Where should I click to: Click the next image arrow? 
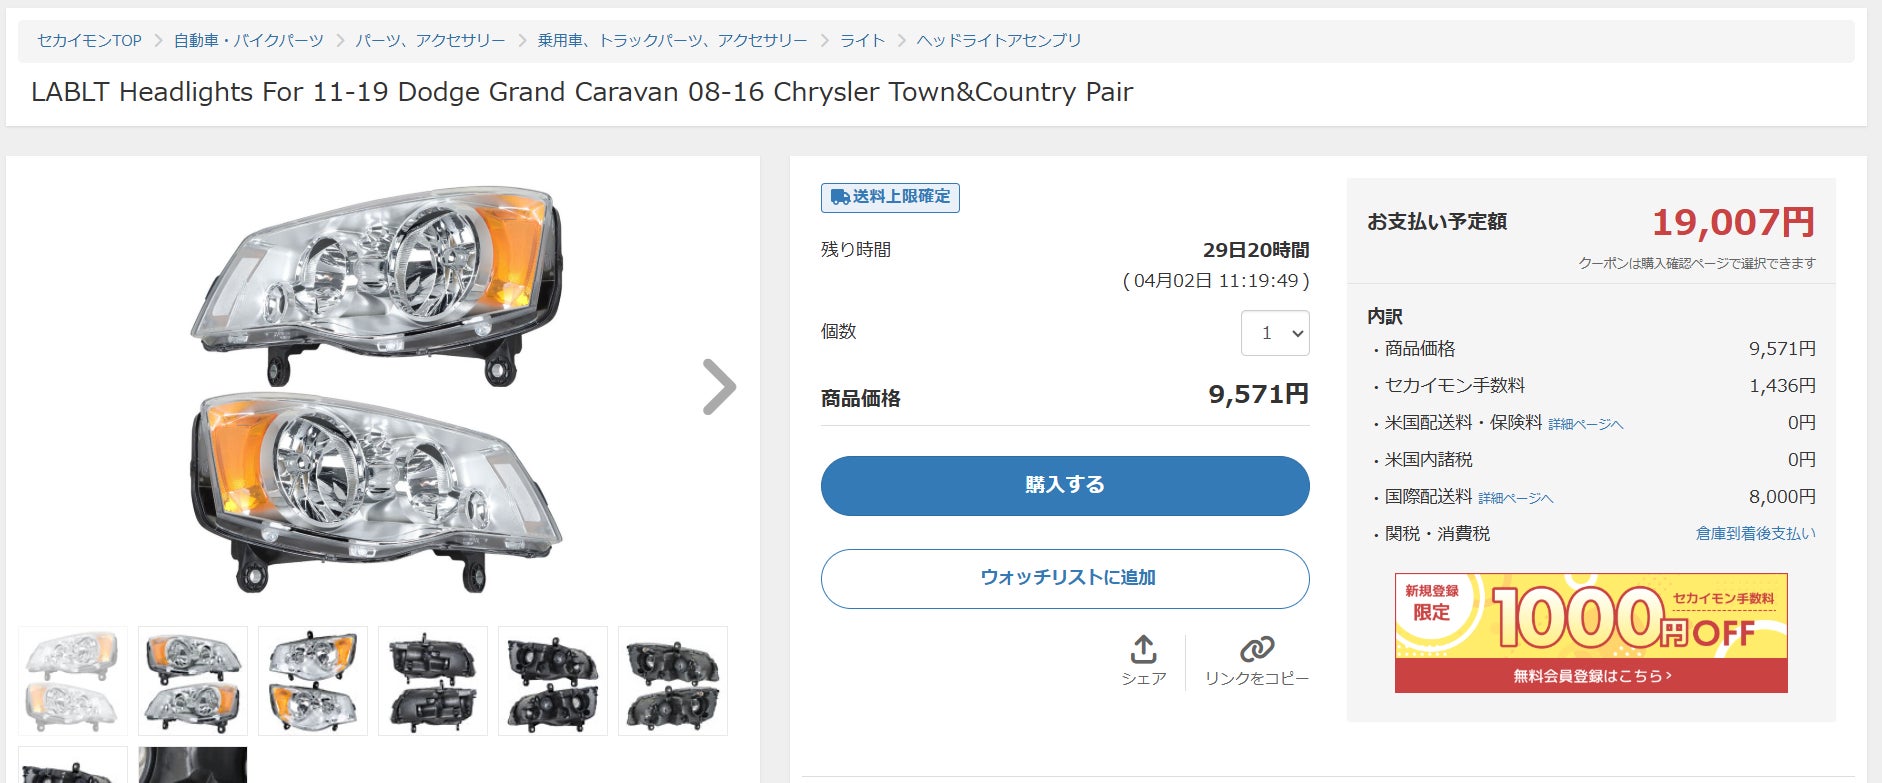click(719, 387)
